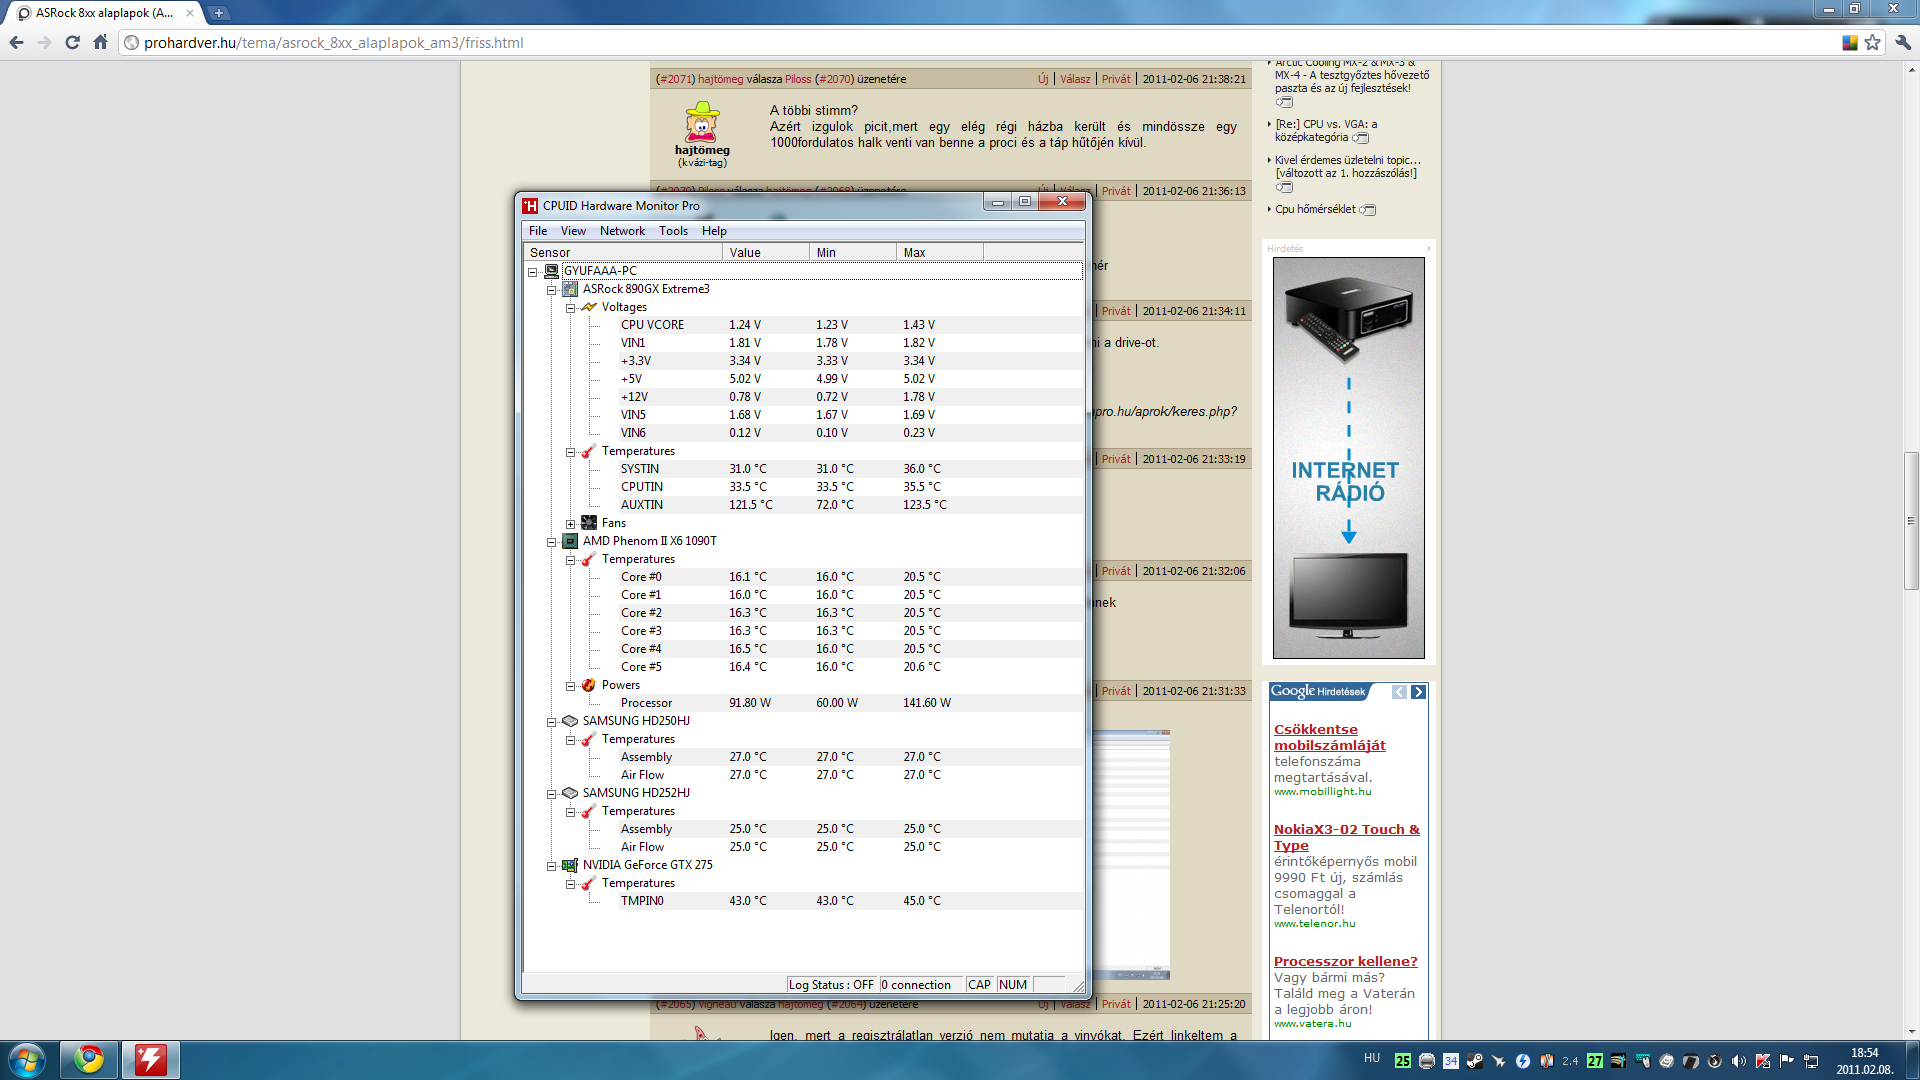Click the Action Center flag tray icon
This screenshot has width=1920, height=1080.
pos(1787,1061)
